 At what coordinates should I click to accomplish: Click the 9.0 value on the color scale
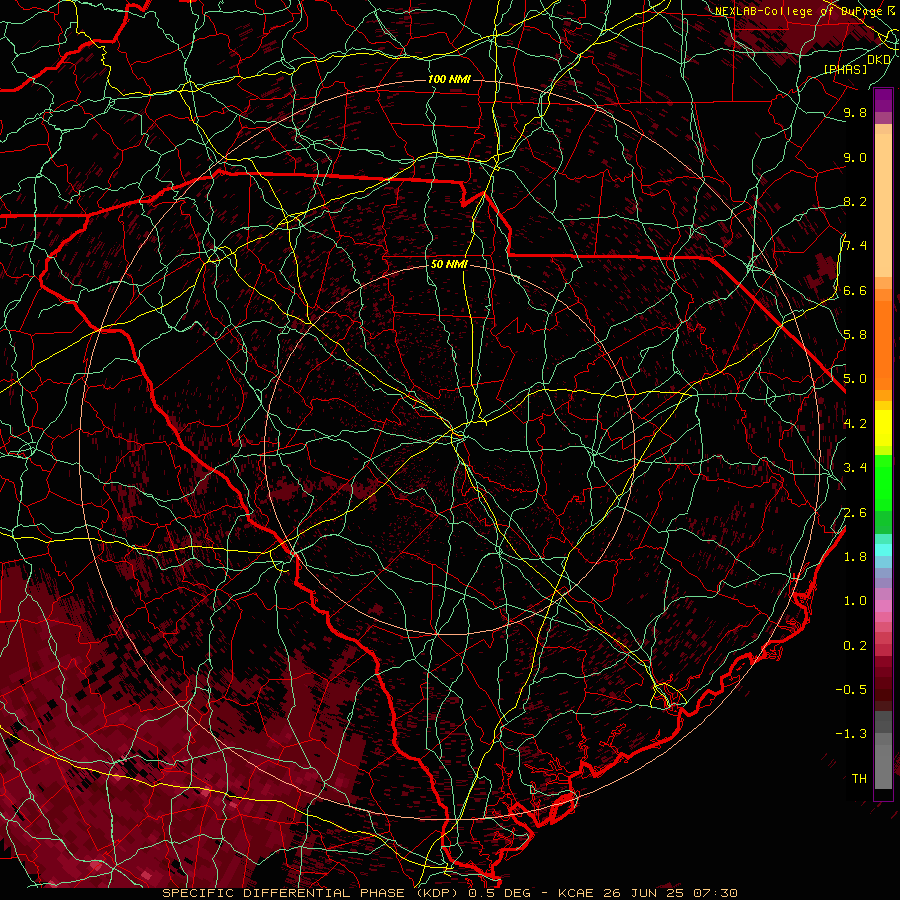click(x=855, y=157)
